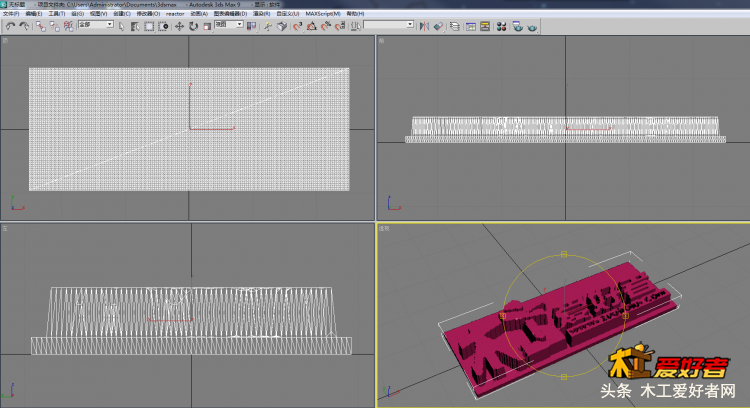Open the Schematic View icon

(485, 26)
